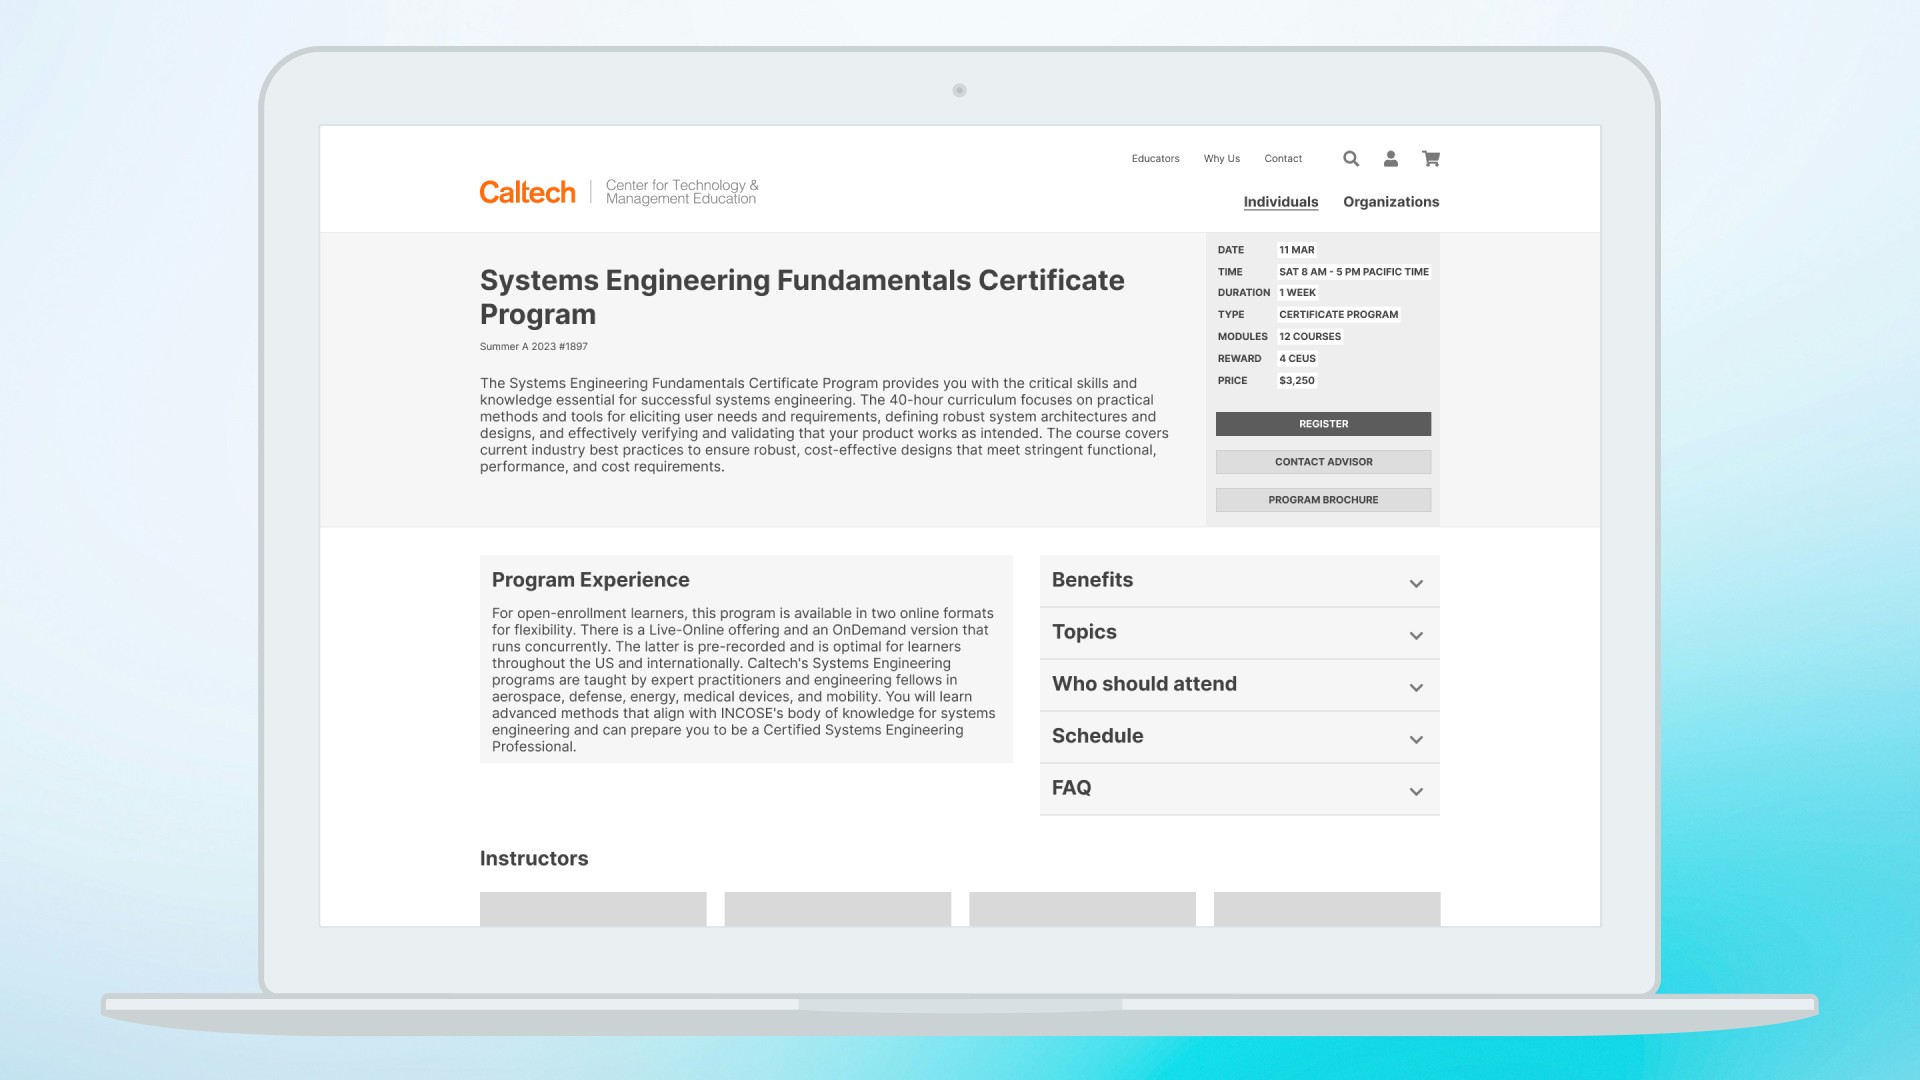Open the shopping cart icon
Viewport: 1920px width, 1080px height.
coord(1431,158)
